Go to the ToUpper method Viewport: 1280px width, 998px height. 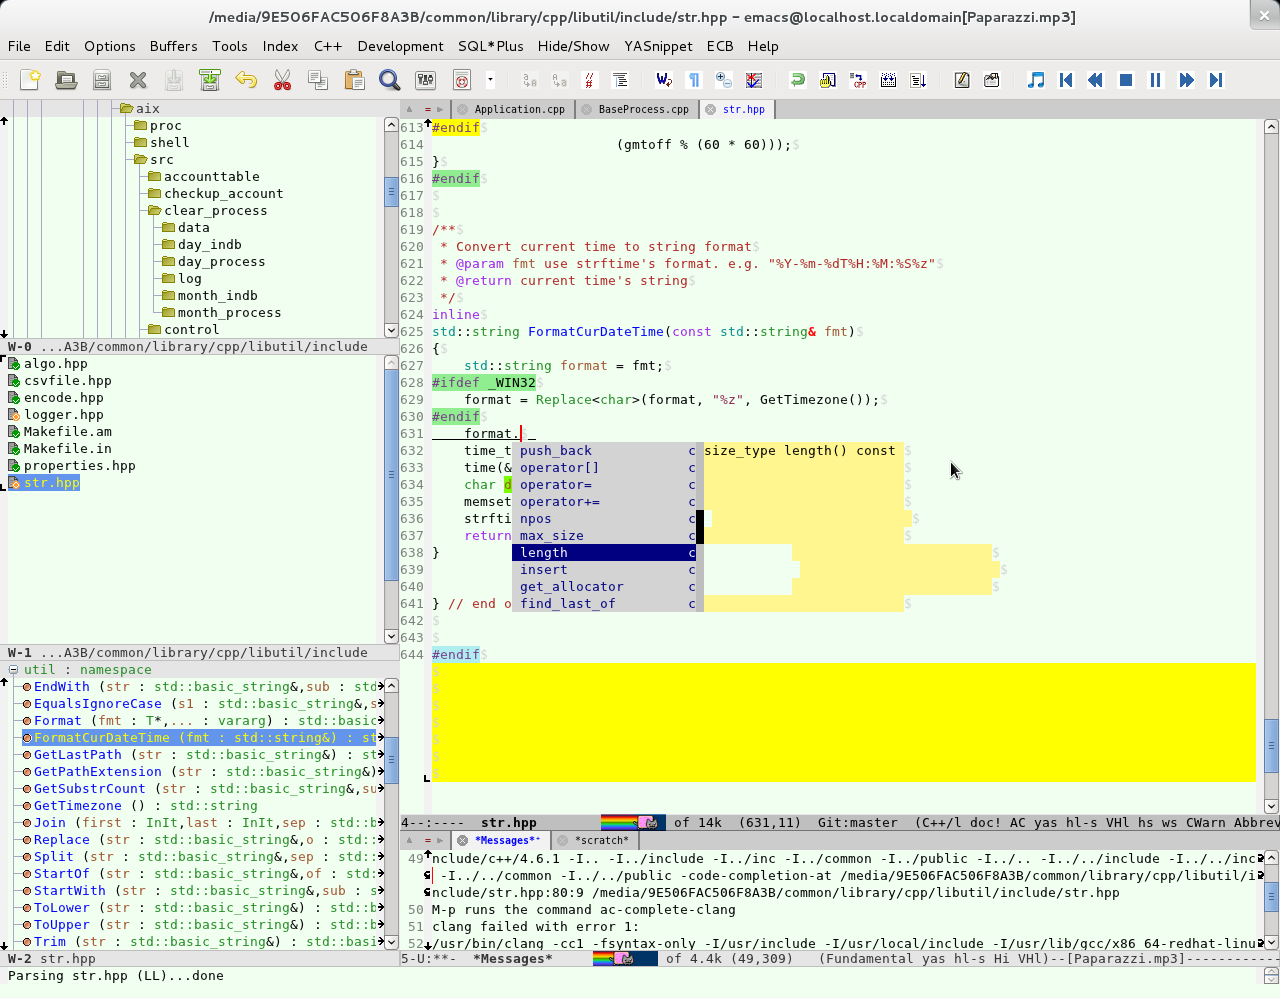click(61, 924)
